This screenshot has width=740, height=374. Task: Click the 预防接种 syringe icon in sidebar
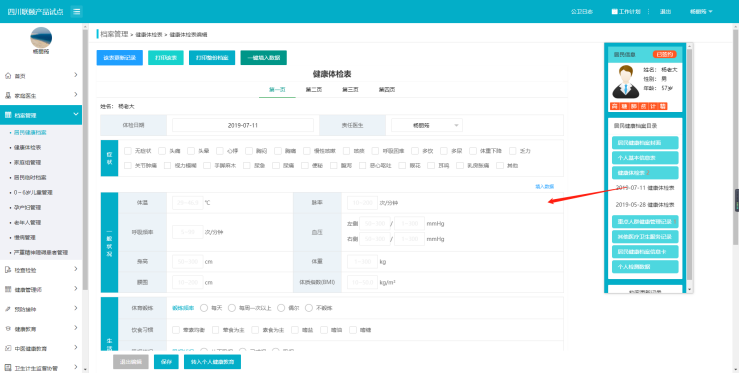pyautogui.click(x=8, y=309)
